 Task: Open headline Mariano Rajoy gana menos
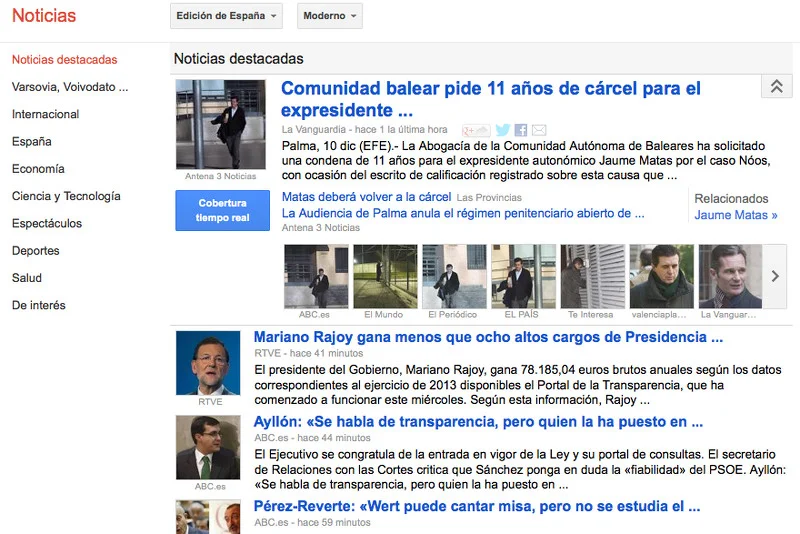click(488, 337)
